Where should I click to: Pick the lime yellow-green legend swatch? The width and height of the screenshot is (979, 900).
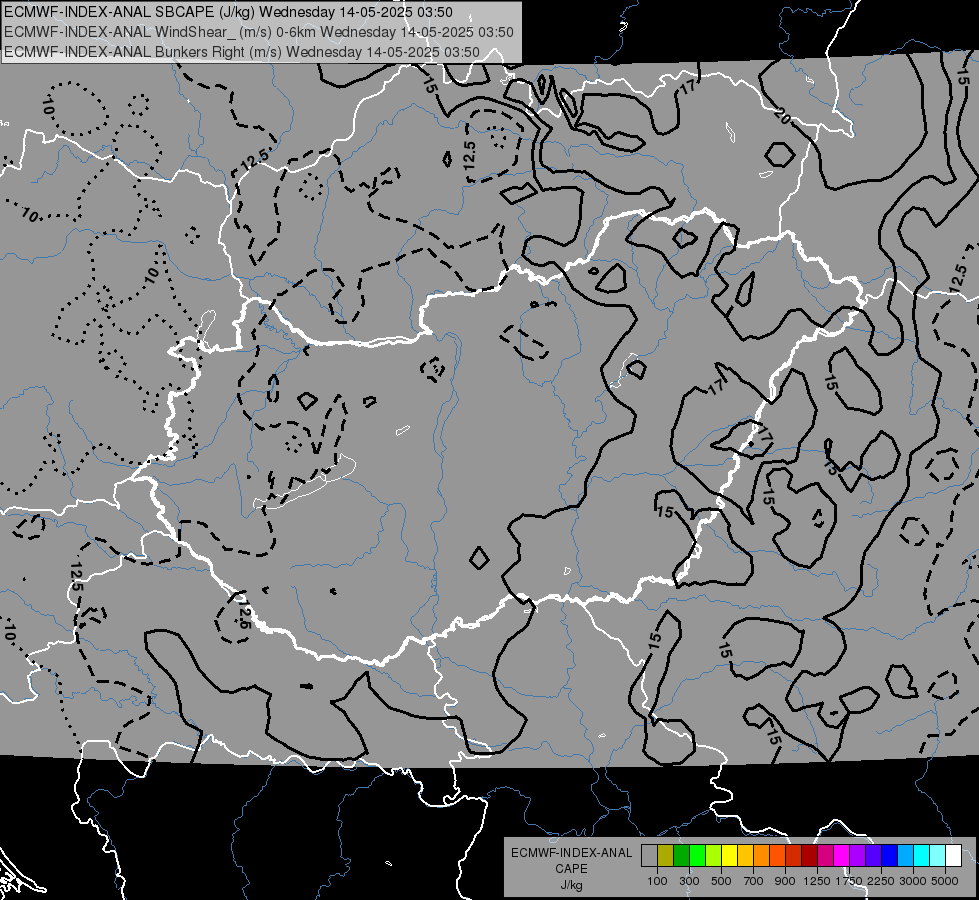pyautogui.click(x=713, y=855)
